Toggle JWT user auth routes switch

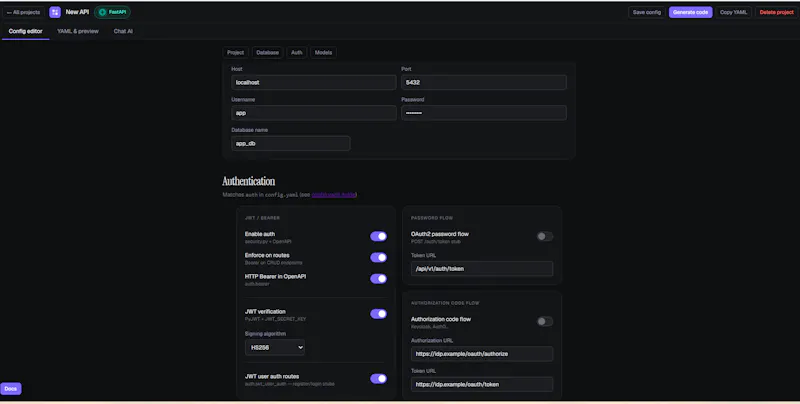click(378, 378)
